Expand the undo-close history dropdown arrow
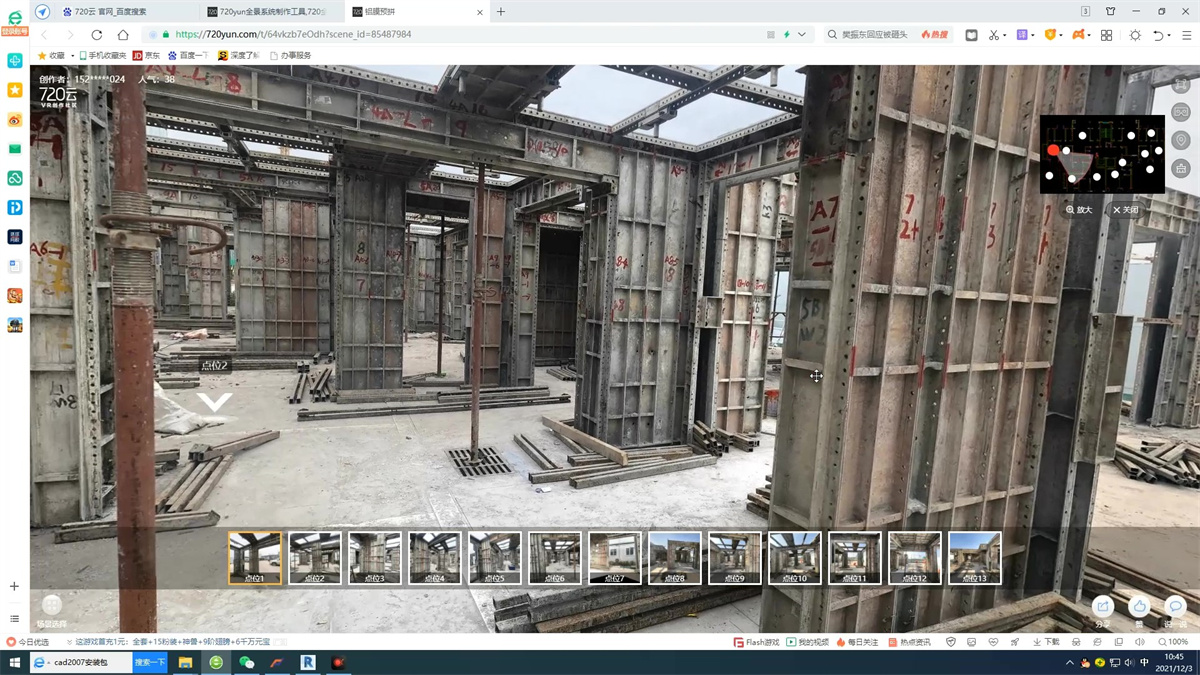The width and height of the screenshot is (1200, 675). pyautogui.click(x=1170, y=35)
